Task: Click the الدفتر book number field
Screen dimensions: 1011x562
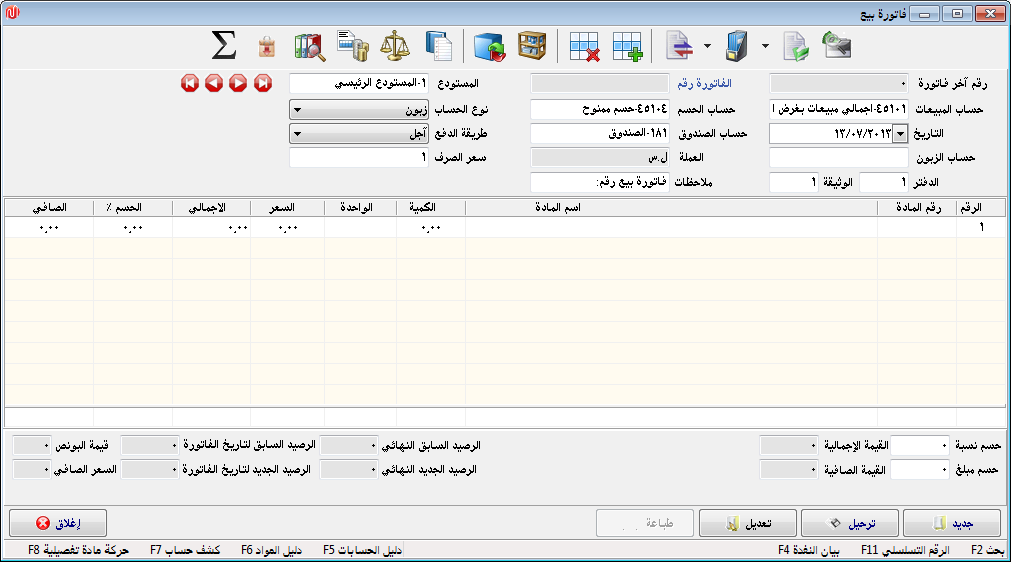Action: click(884, 182)
